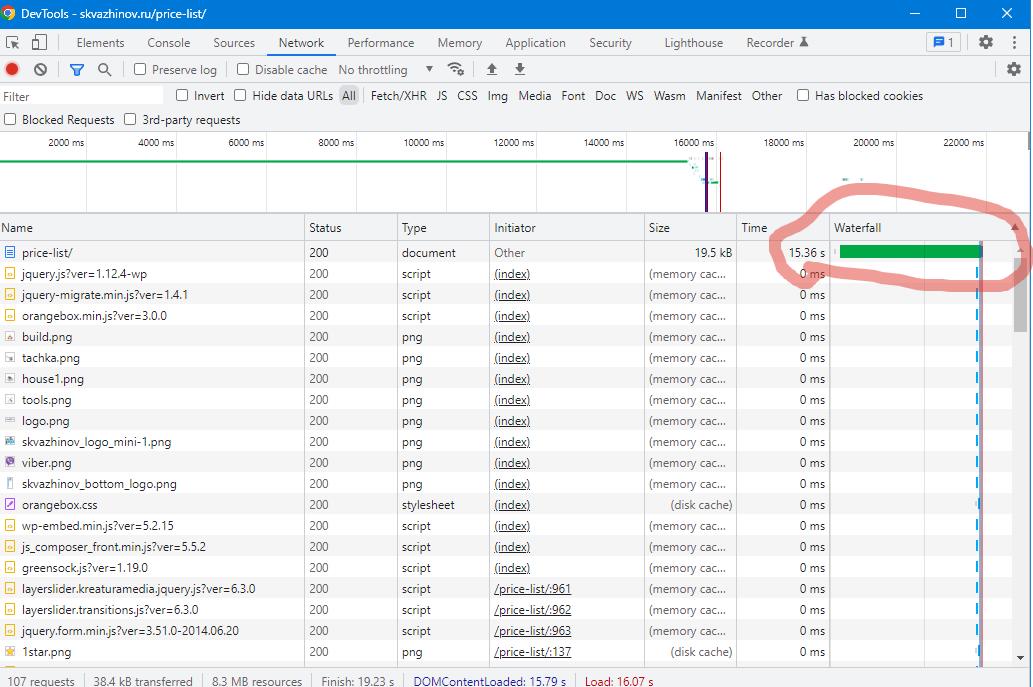Image resolution: width=1033 pixels, height=687 pixels.
Task: Open the network search magnifier
Action: [104, 69]
